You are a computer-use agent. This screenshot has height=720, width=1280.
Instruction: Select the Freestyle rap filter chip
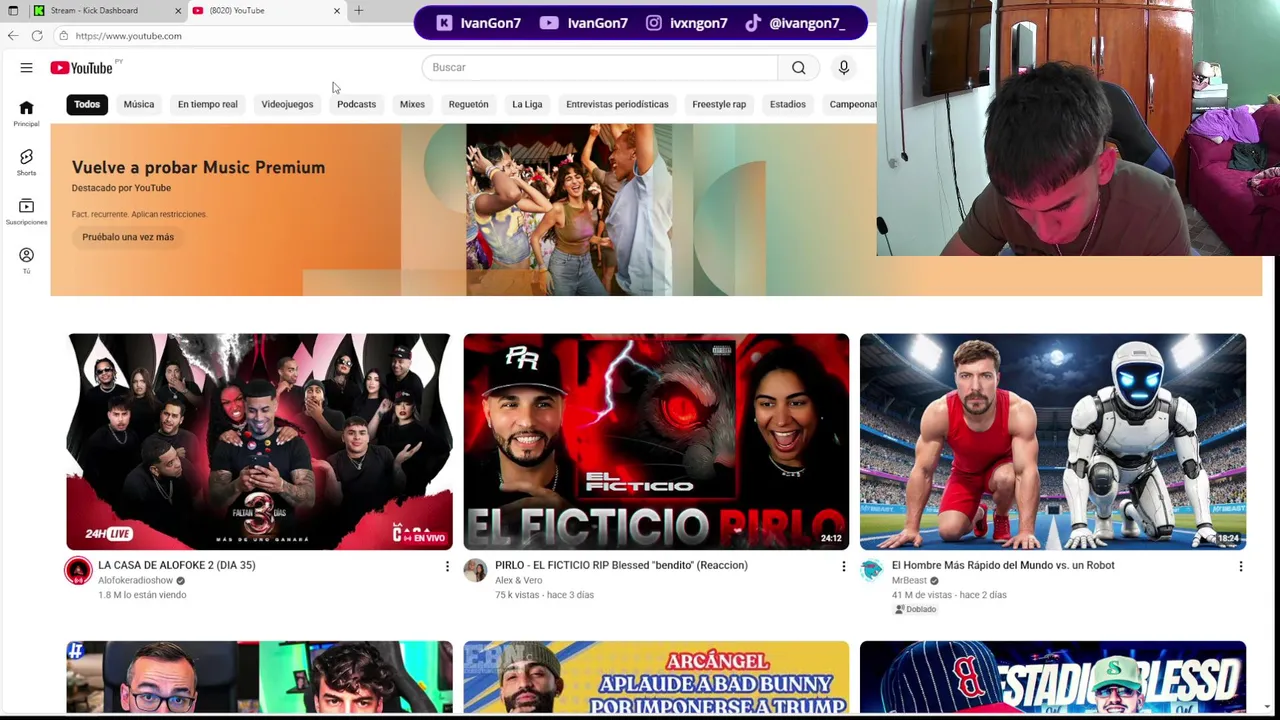[719, 104]
